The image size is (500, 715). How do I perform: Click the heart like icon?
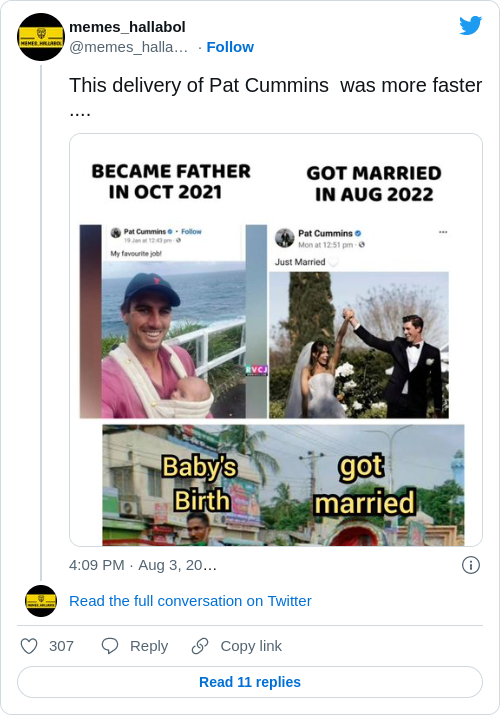29,646
